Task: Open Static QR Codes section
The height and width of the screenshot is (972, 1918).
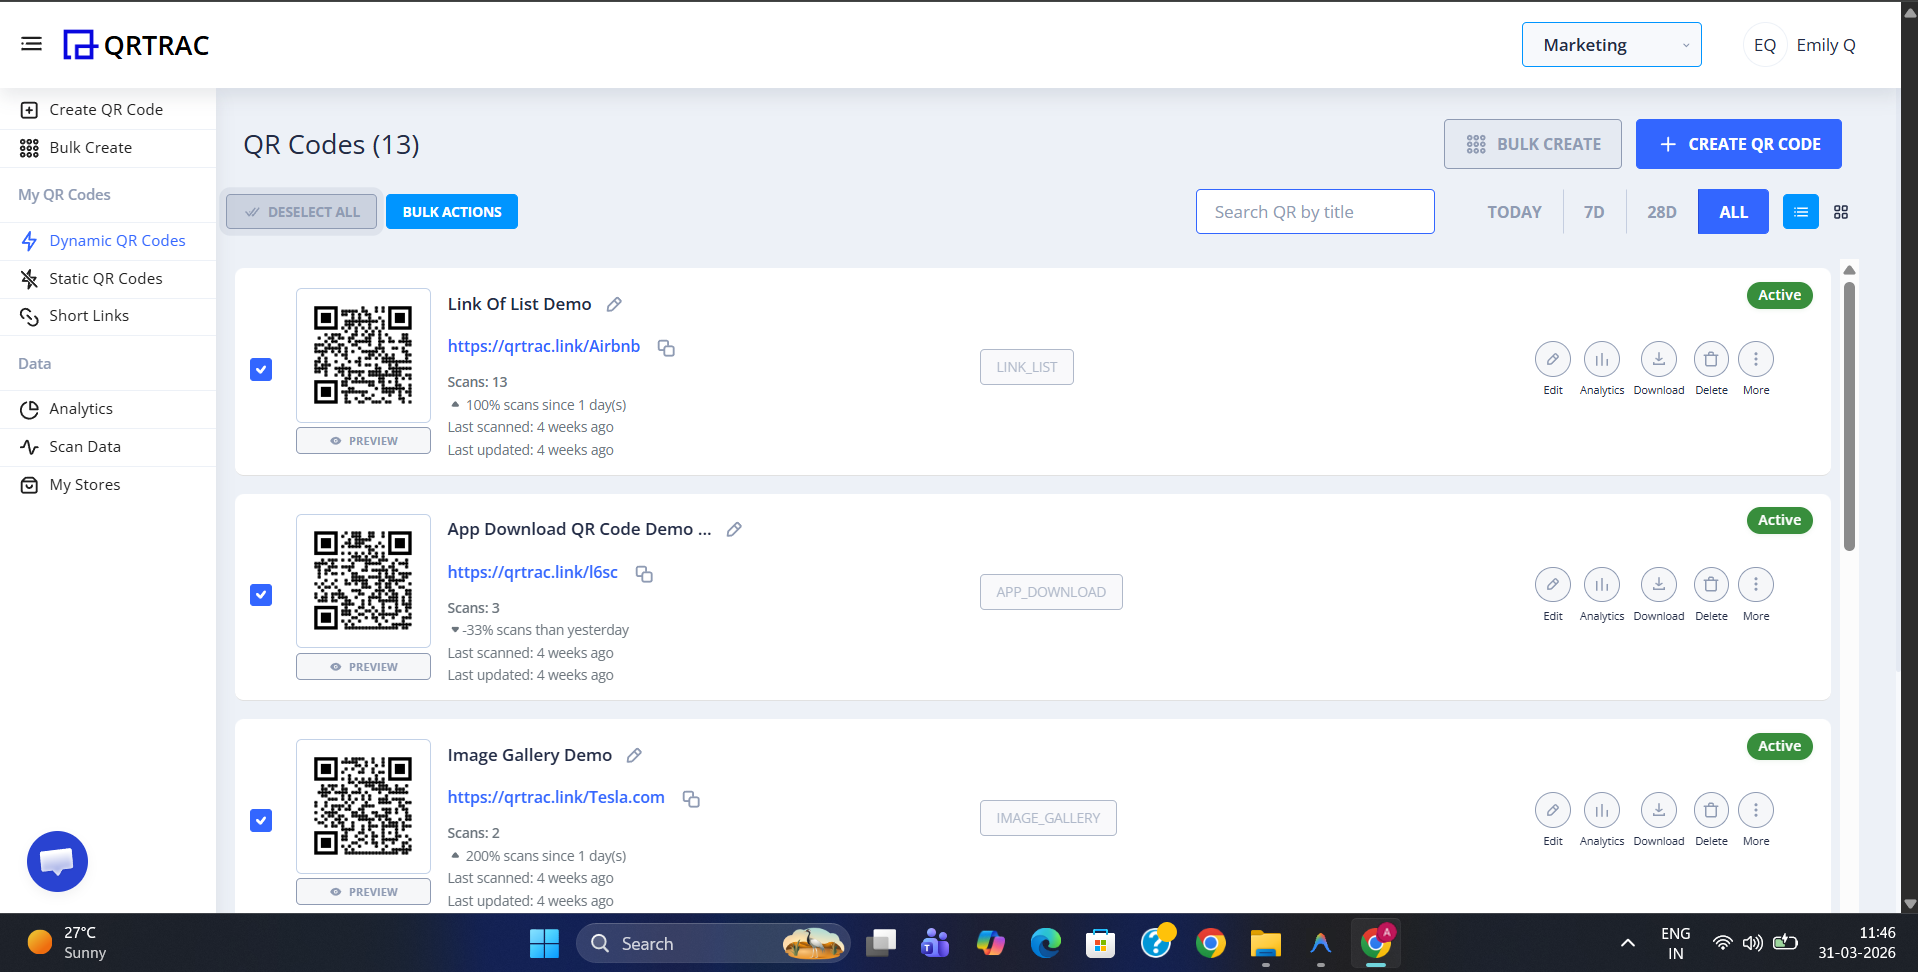Action: point(106,278)
